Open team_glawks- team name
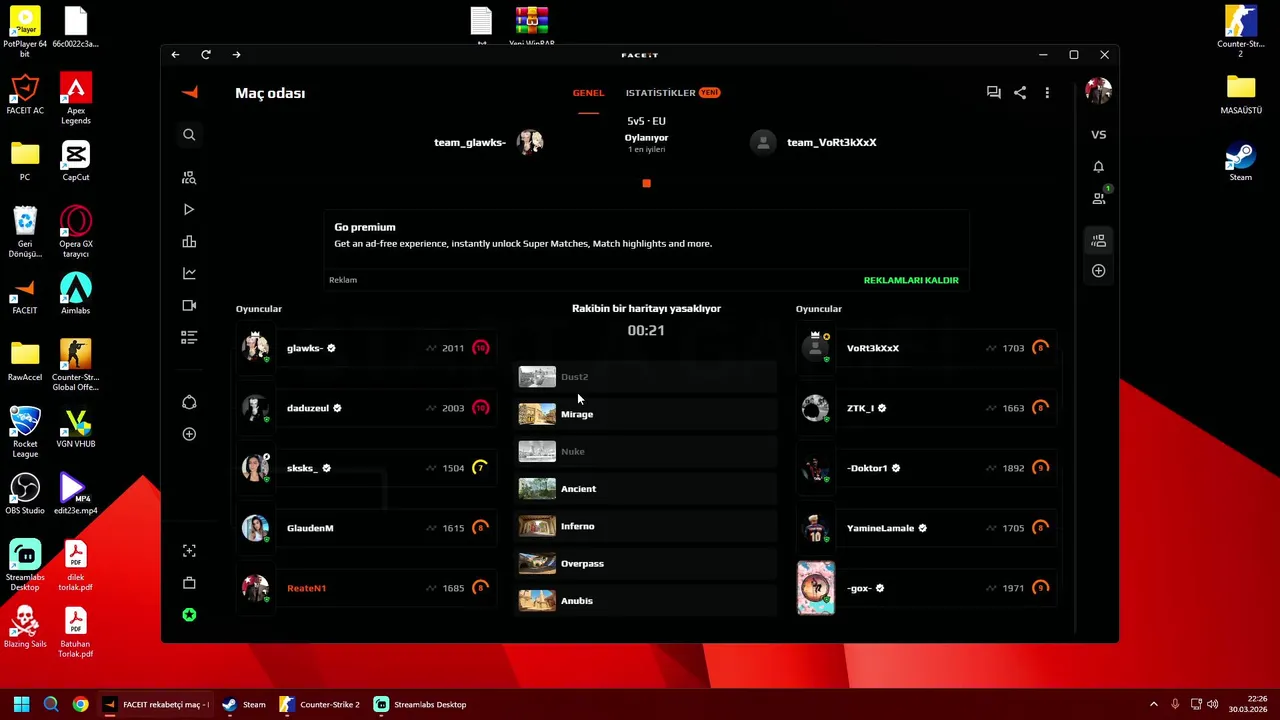Viewport: 1280px width, 720px height. coord(470,142)
